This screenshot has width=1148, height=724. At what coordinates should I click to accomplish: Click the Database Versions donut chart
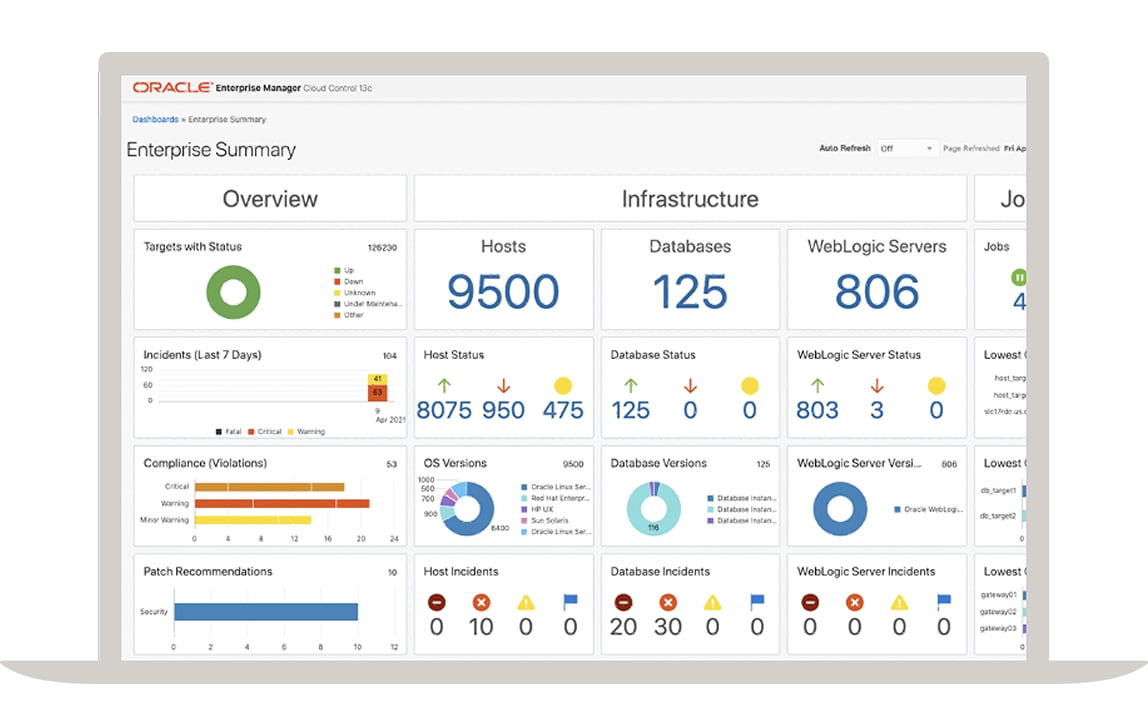[x=654, y=508]
